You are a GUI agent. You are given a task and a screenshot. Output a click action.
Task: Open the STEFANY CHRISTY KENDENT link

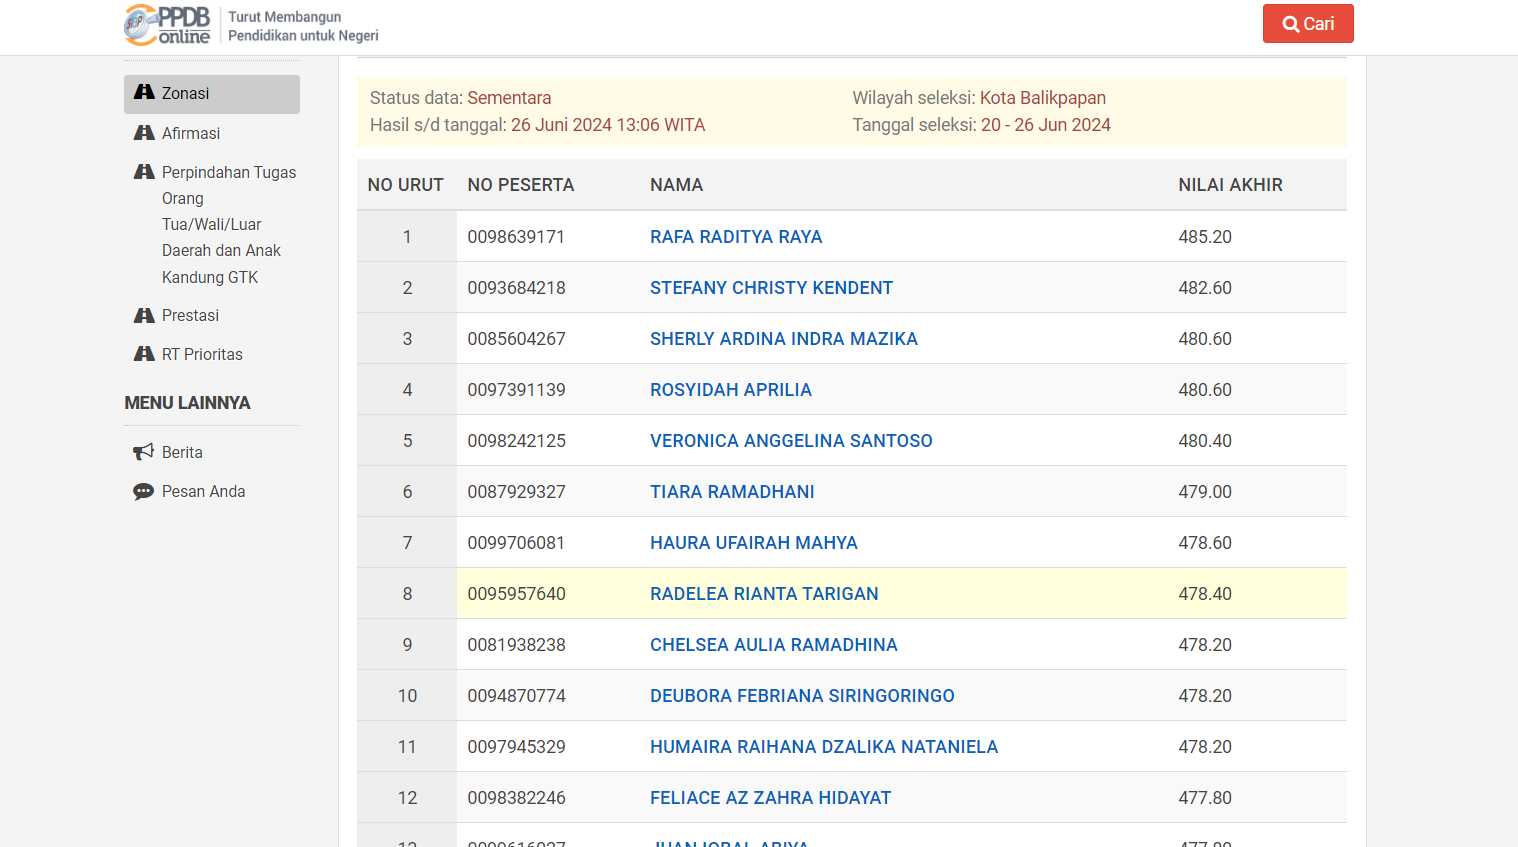(771, 288)
